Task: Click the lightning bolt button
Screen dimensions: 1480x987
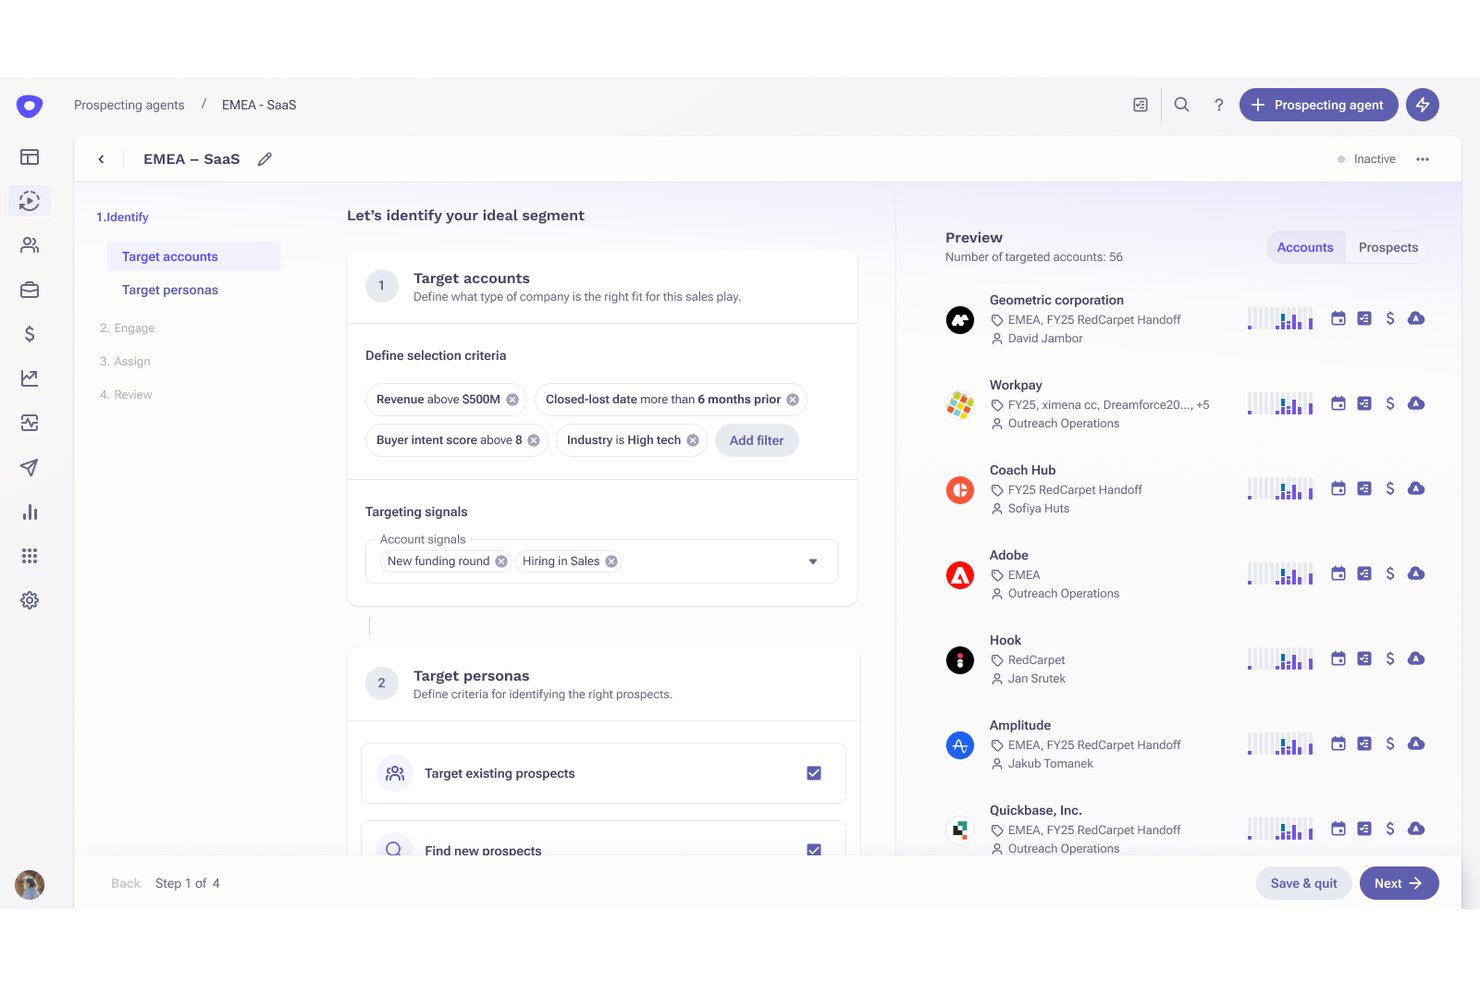Action: (1422, 105)
